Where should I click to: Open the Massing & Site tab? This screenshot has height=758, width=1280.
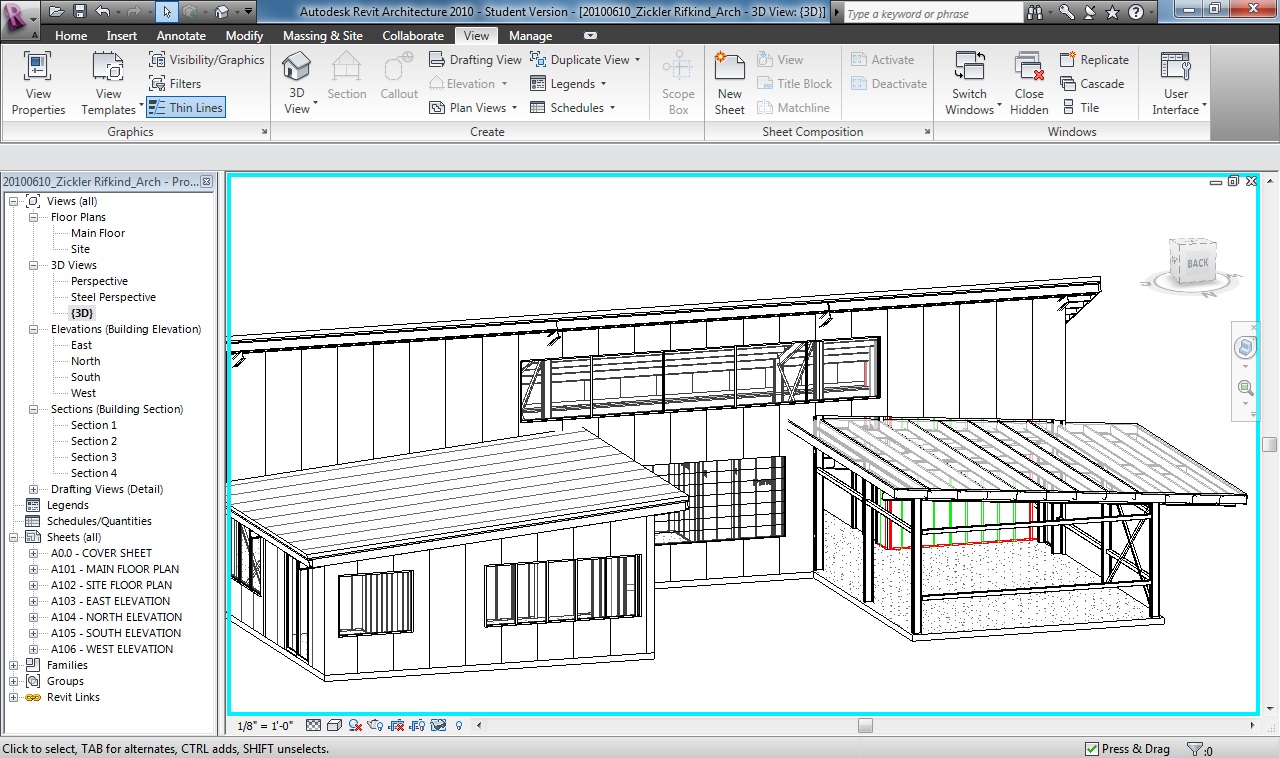[322, 36]
